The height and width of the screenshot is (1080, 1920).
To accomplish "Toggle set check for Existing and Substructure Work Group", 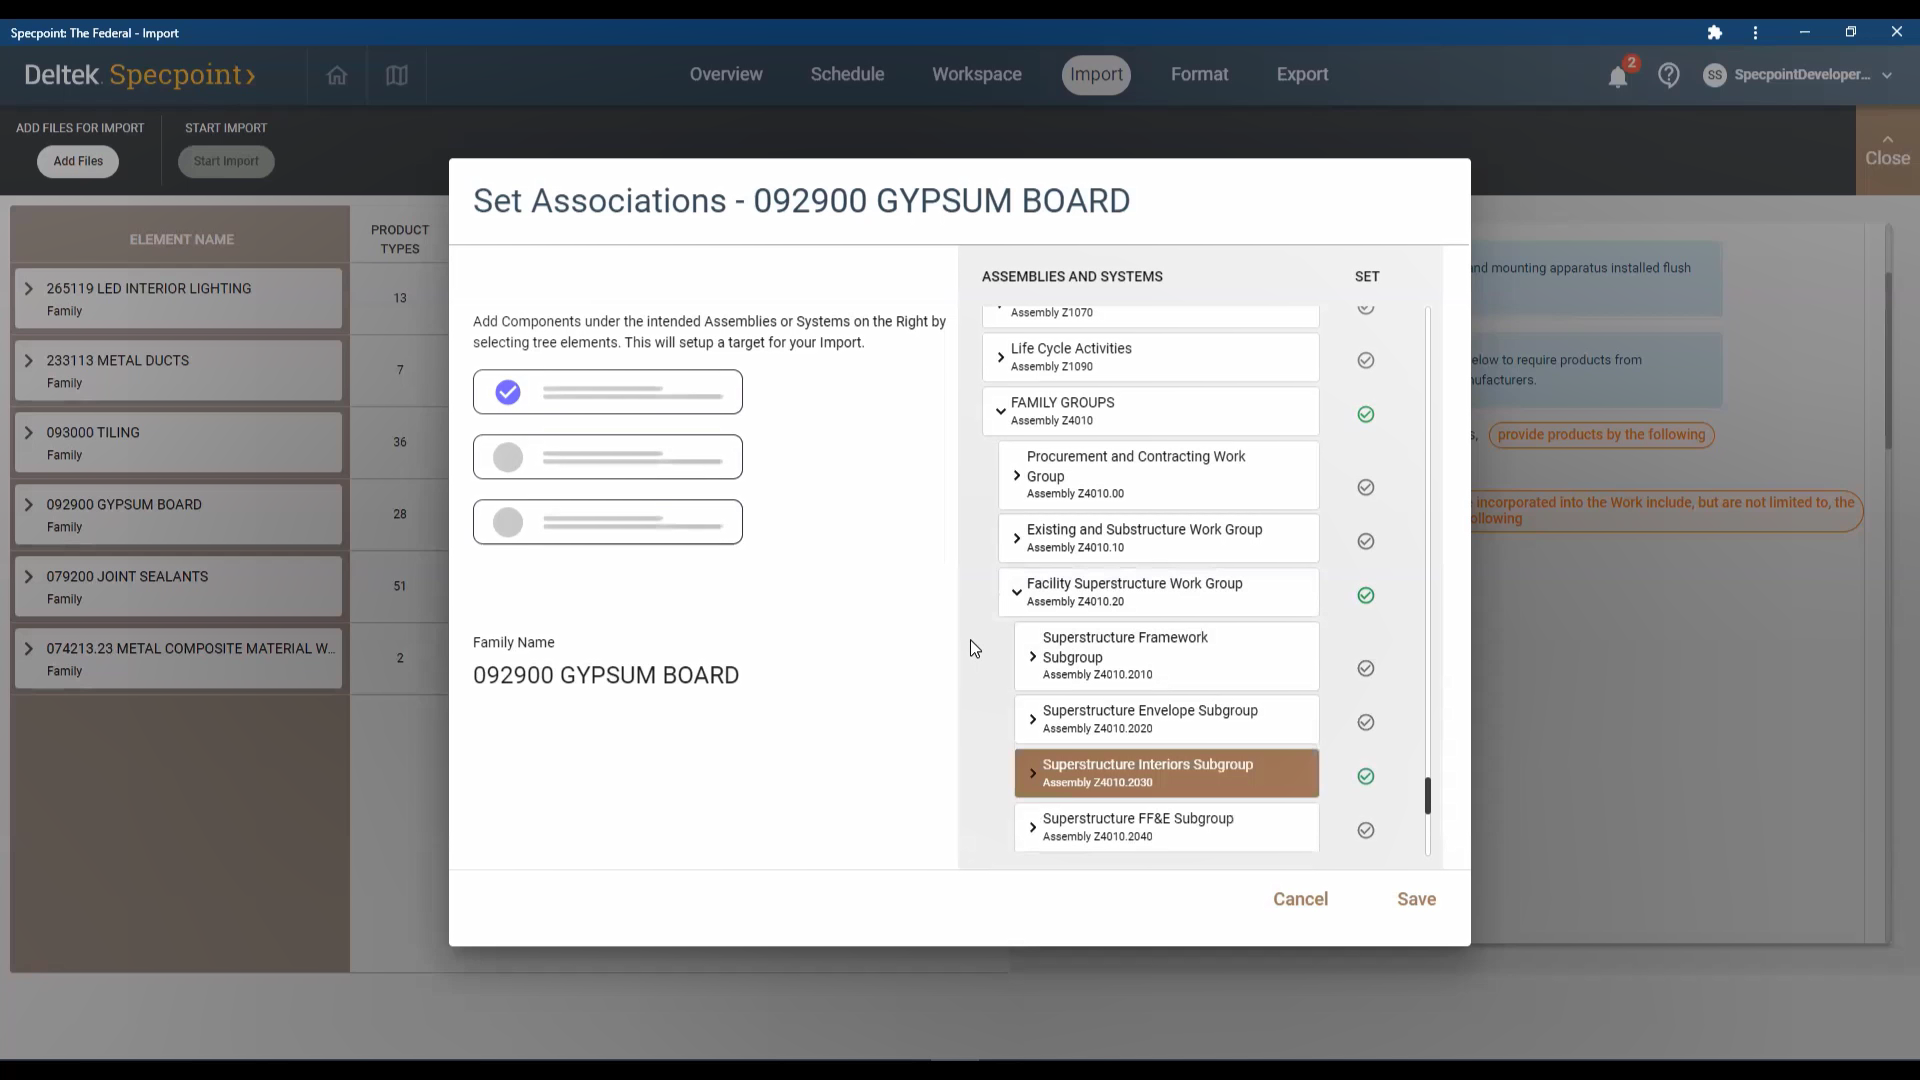I will (x=1365, y=541).
